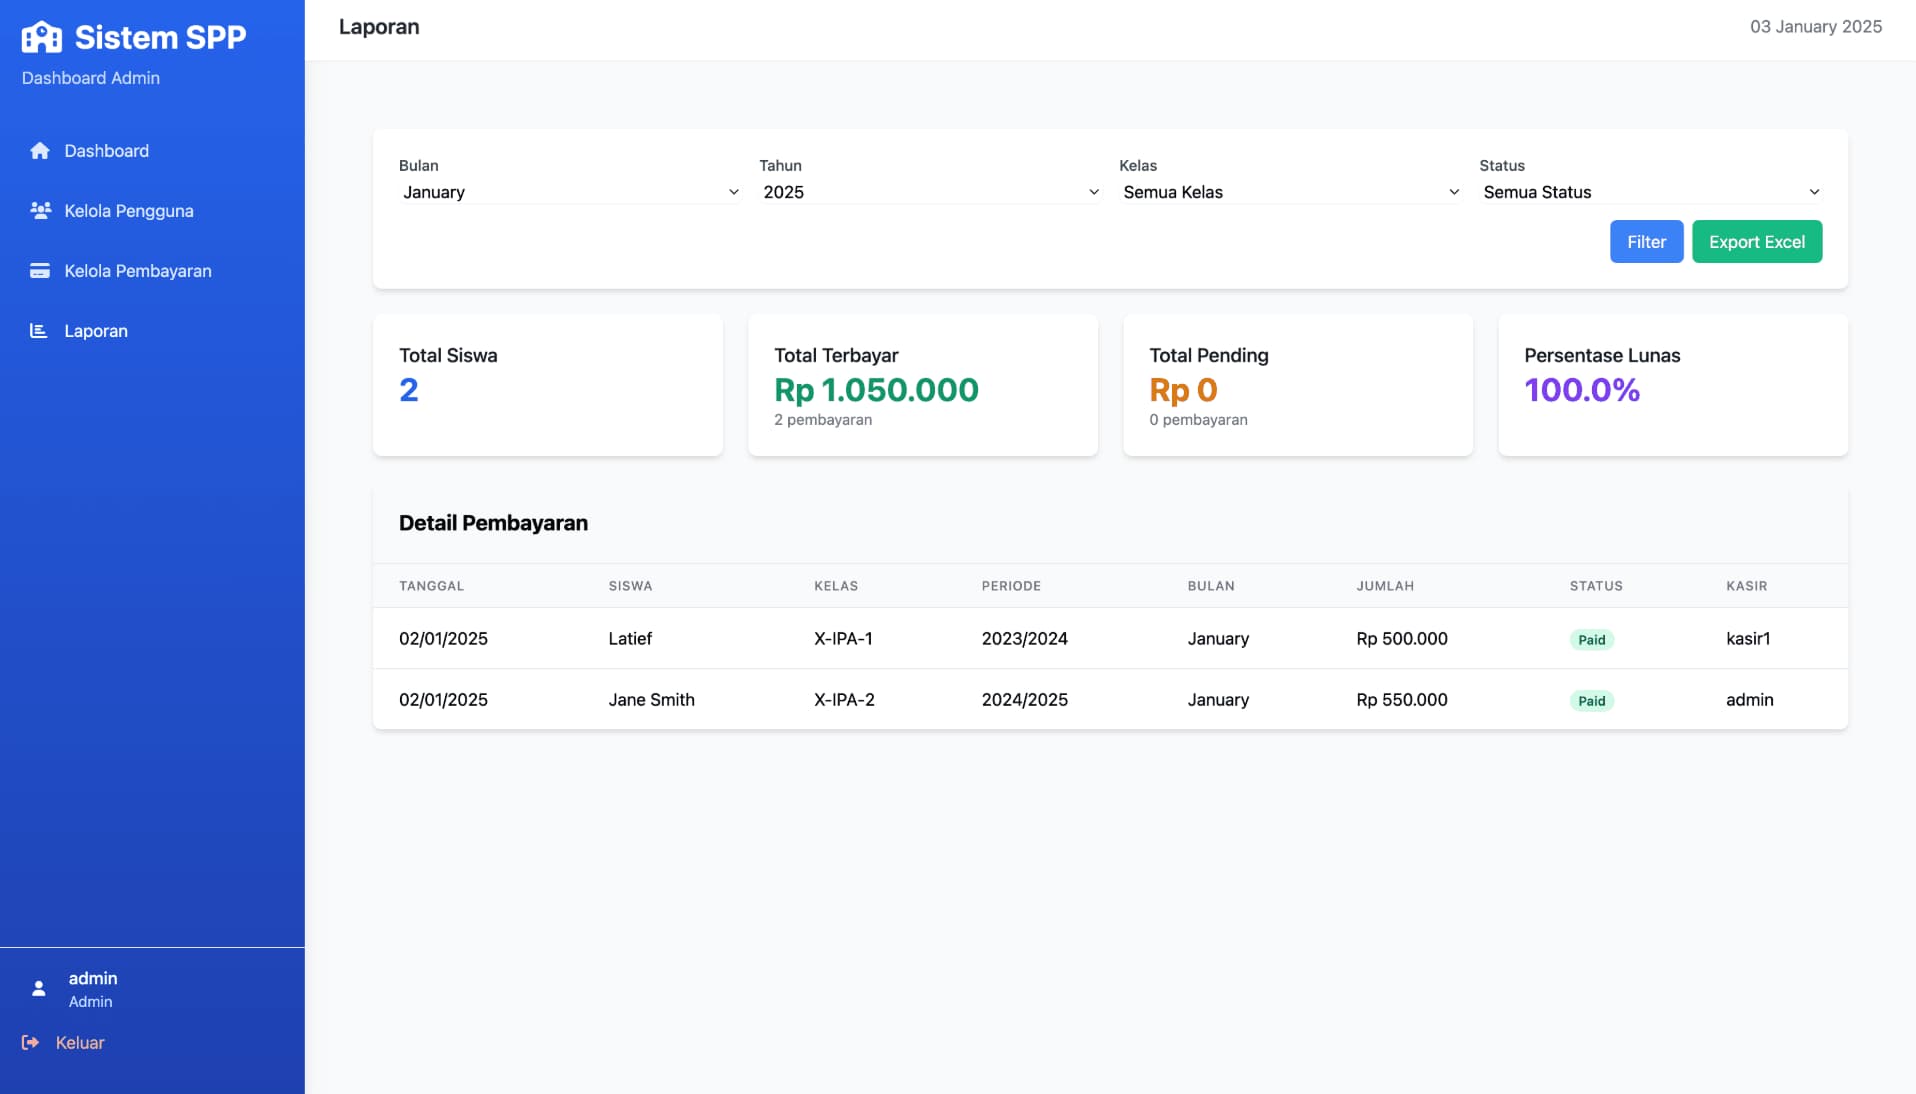Click the Paid badge in Latief's row
Screen dimensions: 1916x1094
pyautogui.click(x=1591, y=640)
